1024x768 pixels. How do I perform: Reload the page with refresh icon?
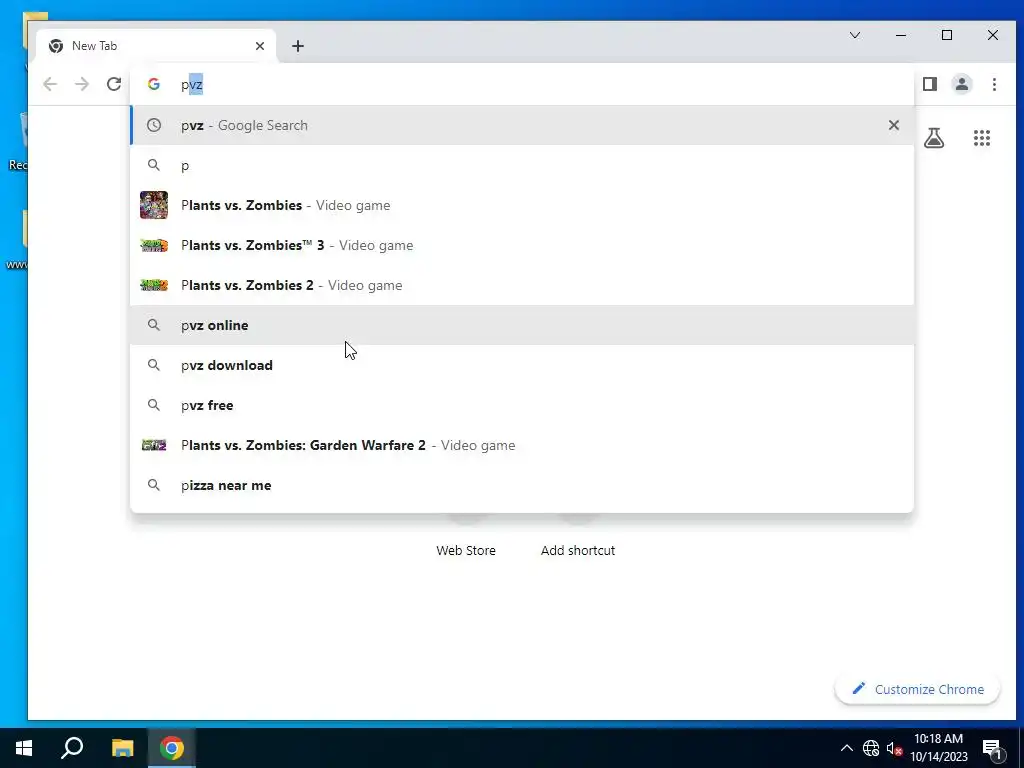click(114, 84)
